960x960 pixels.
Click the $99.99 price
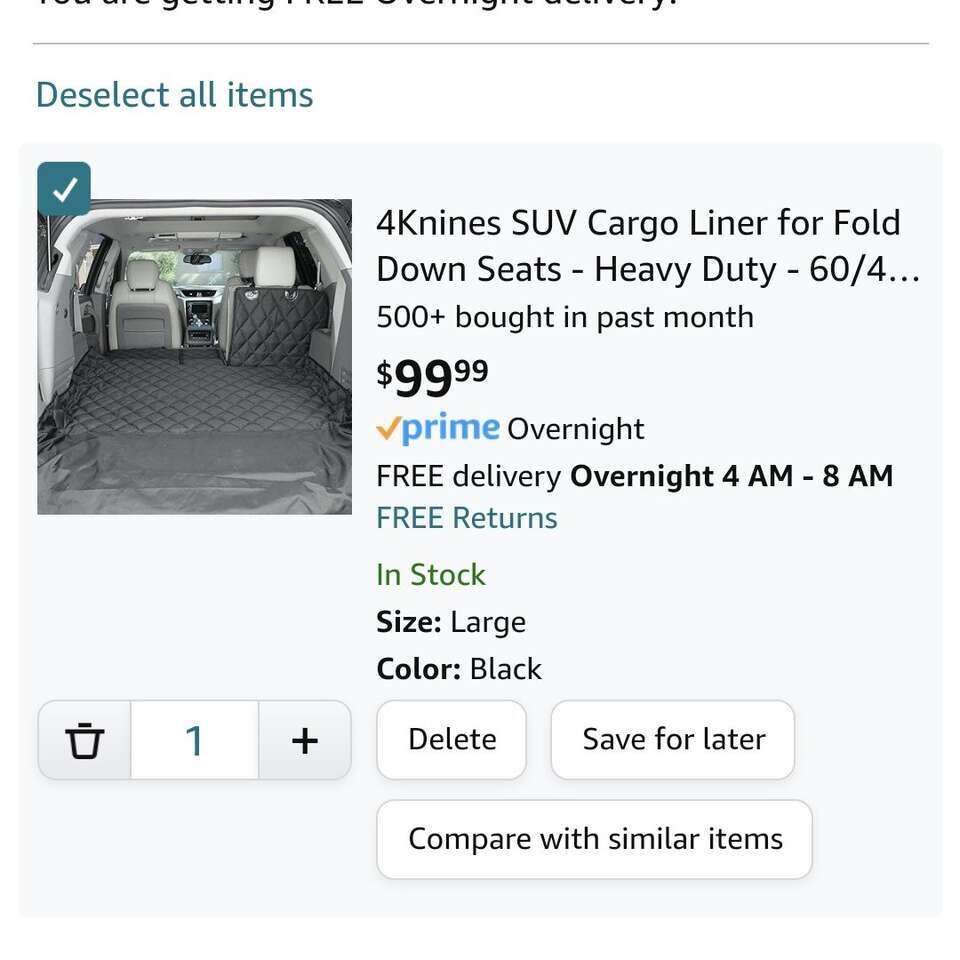433,376
